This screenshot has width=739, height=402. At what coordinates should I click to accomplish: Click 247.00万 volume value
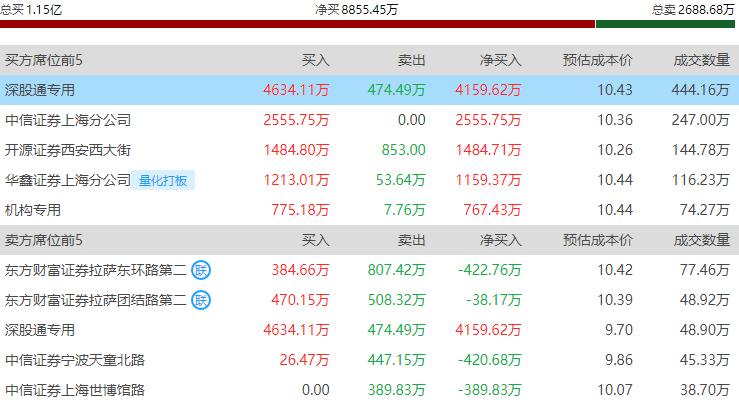[701, 120]
